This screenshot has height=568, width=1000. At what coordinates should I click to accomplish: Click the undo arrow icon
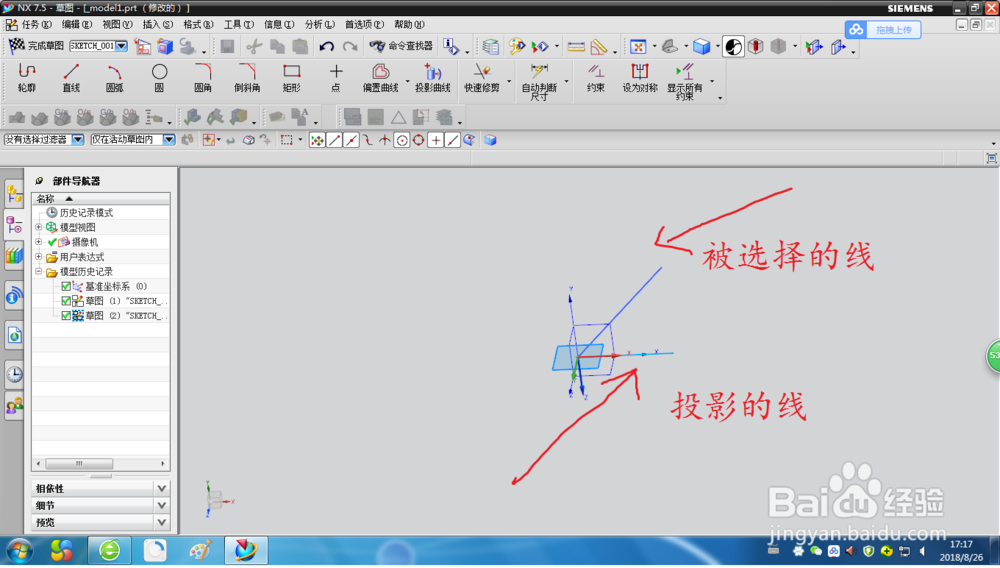tap(327, 46)
